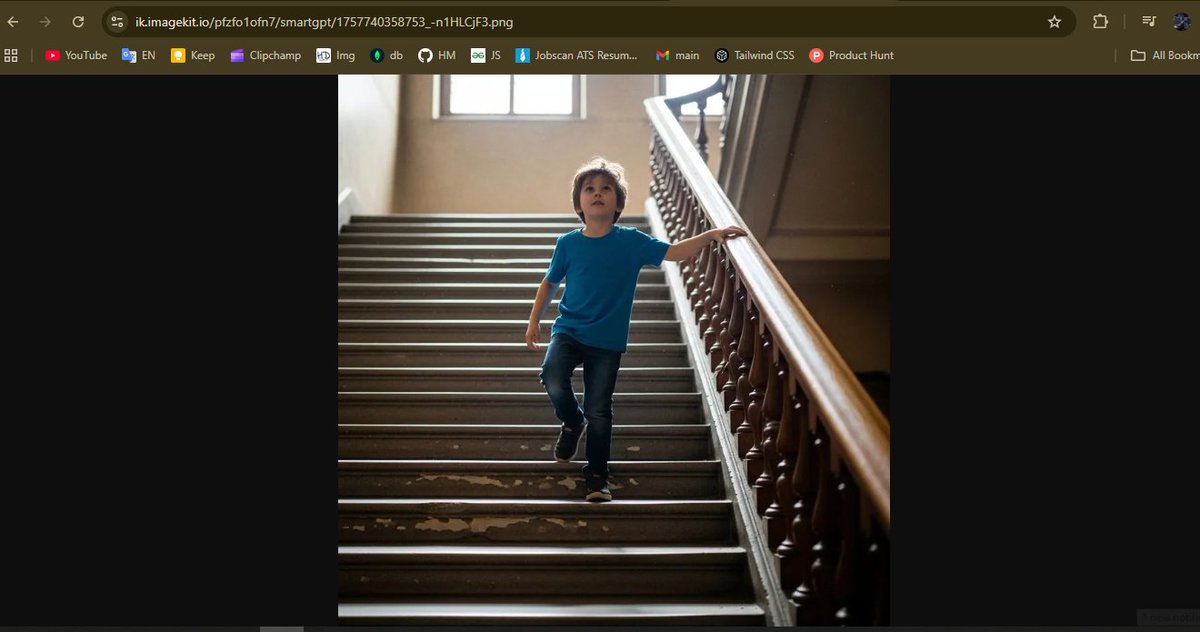The height and width of the screenshot is (632, 1200).
Task: Open the All Bookmarks folder
Action: (1165, 55)
